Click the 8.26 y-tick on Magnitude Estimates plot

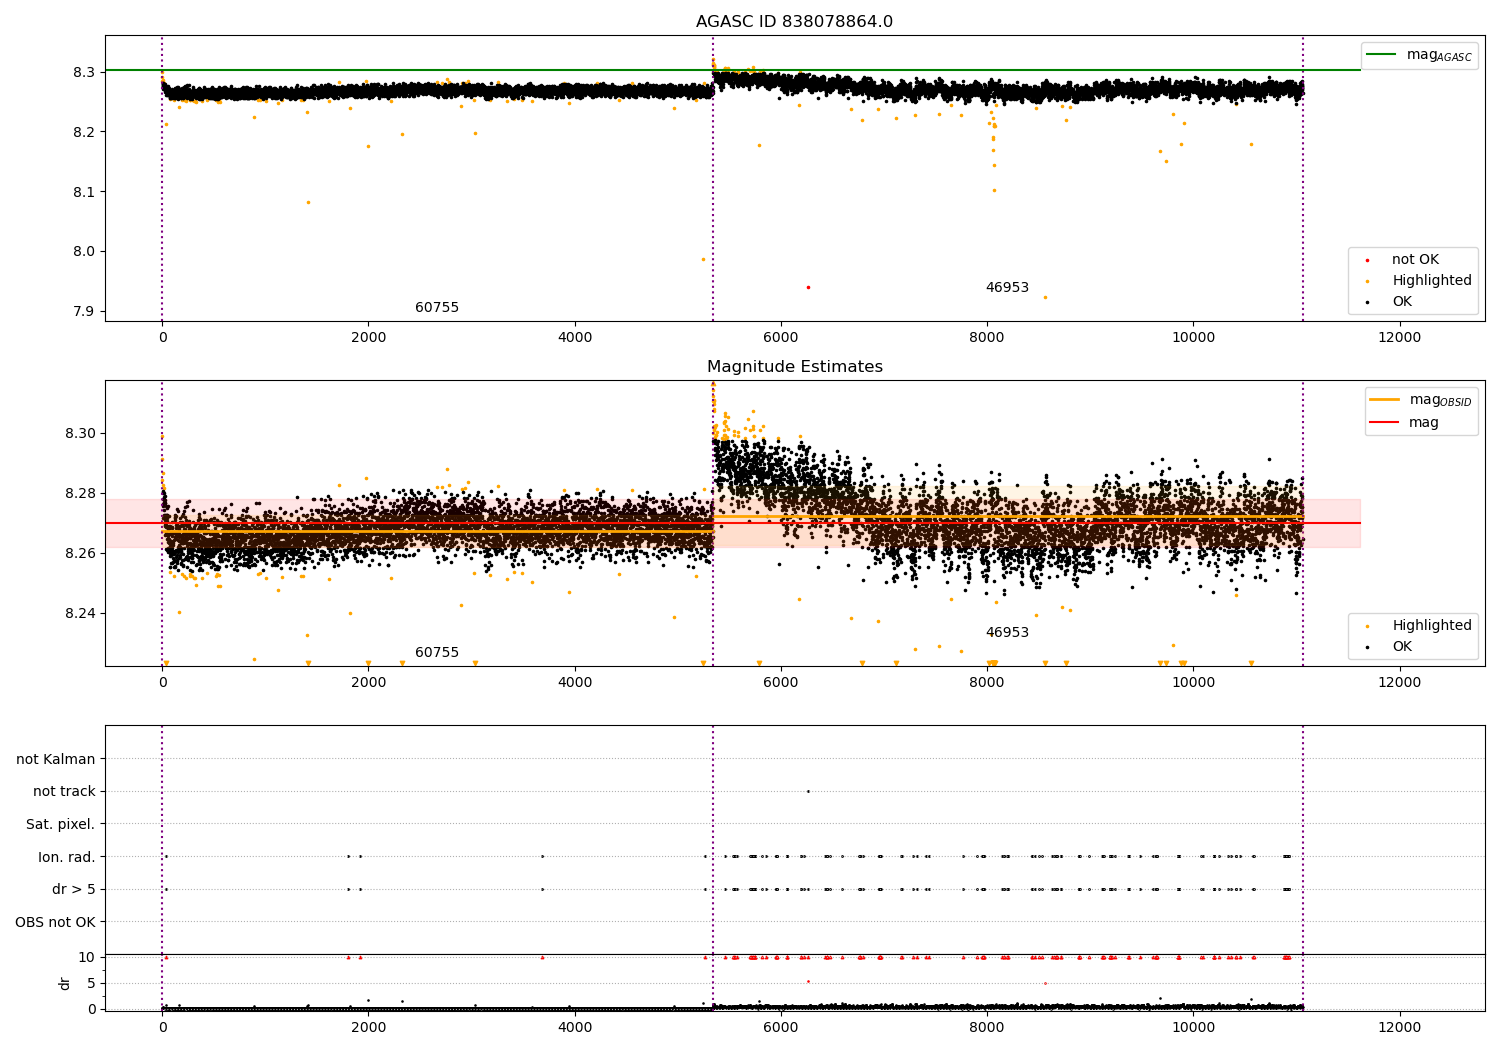click(x=80, y=554)
